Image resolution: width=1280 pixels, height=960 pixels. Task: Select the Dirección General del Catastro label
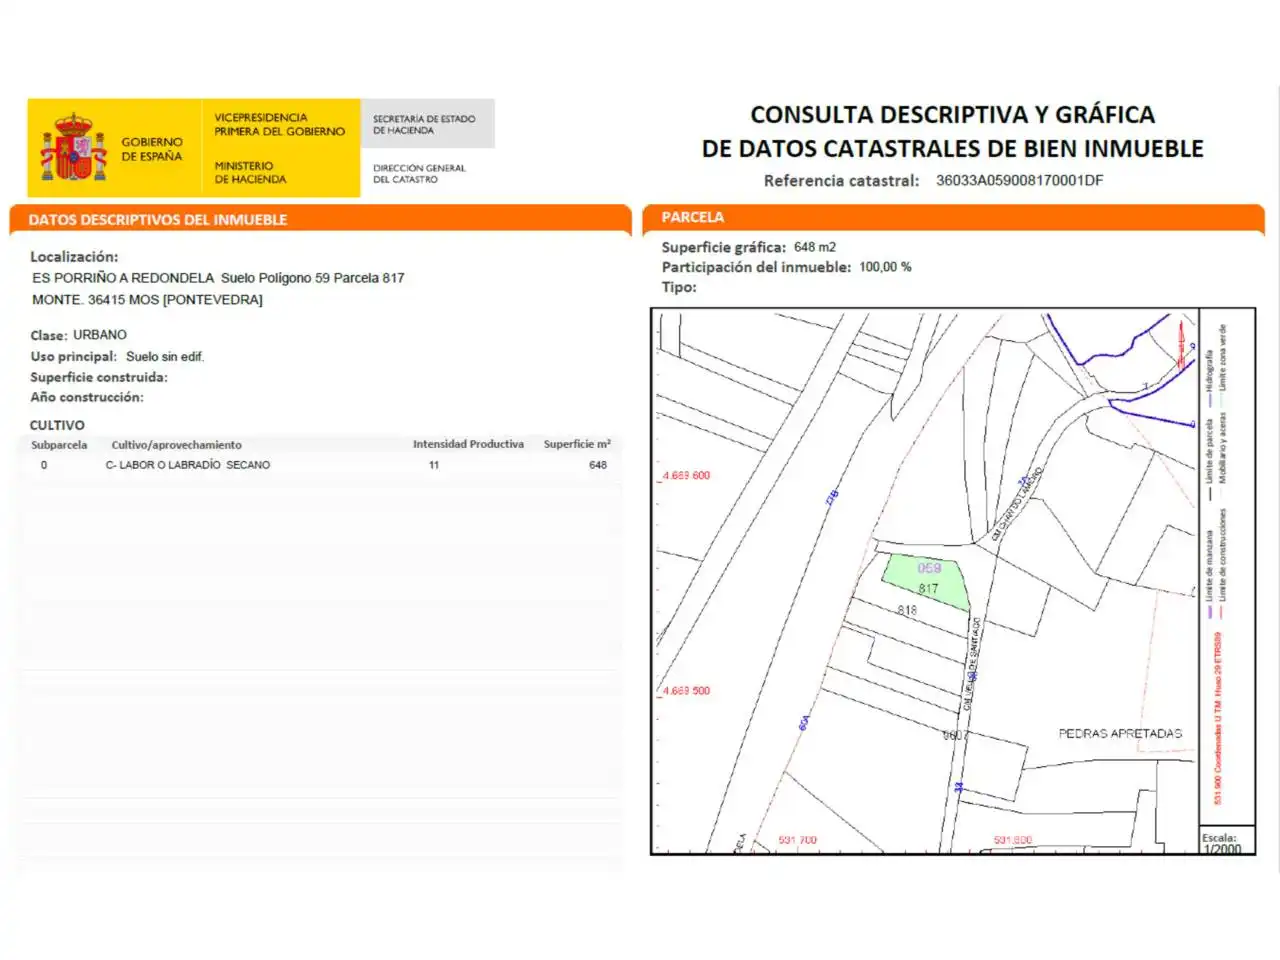419,173
